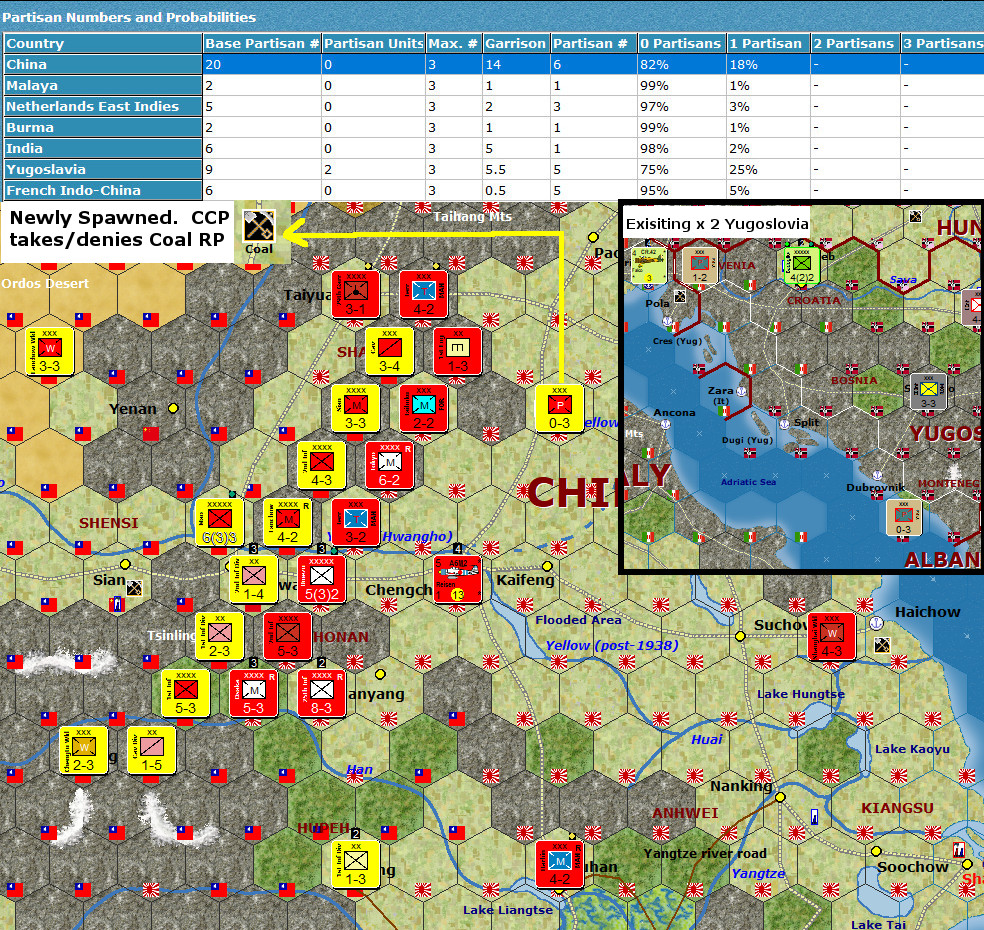Image resolution: width=984 pixels, height=930 pixels.
Task: Click Yugoslavia 25% probability cell
Action: pos(768,169)
